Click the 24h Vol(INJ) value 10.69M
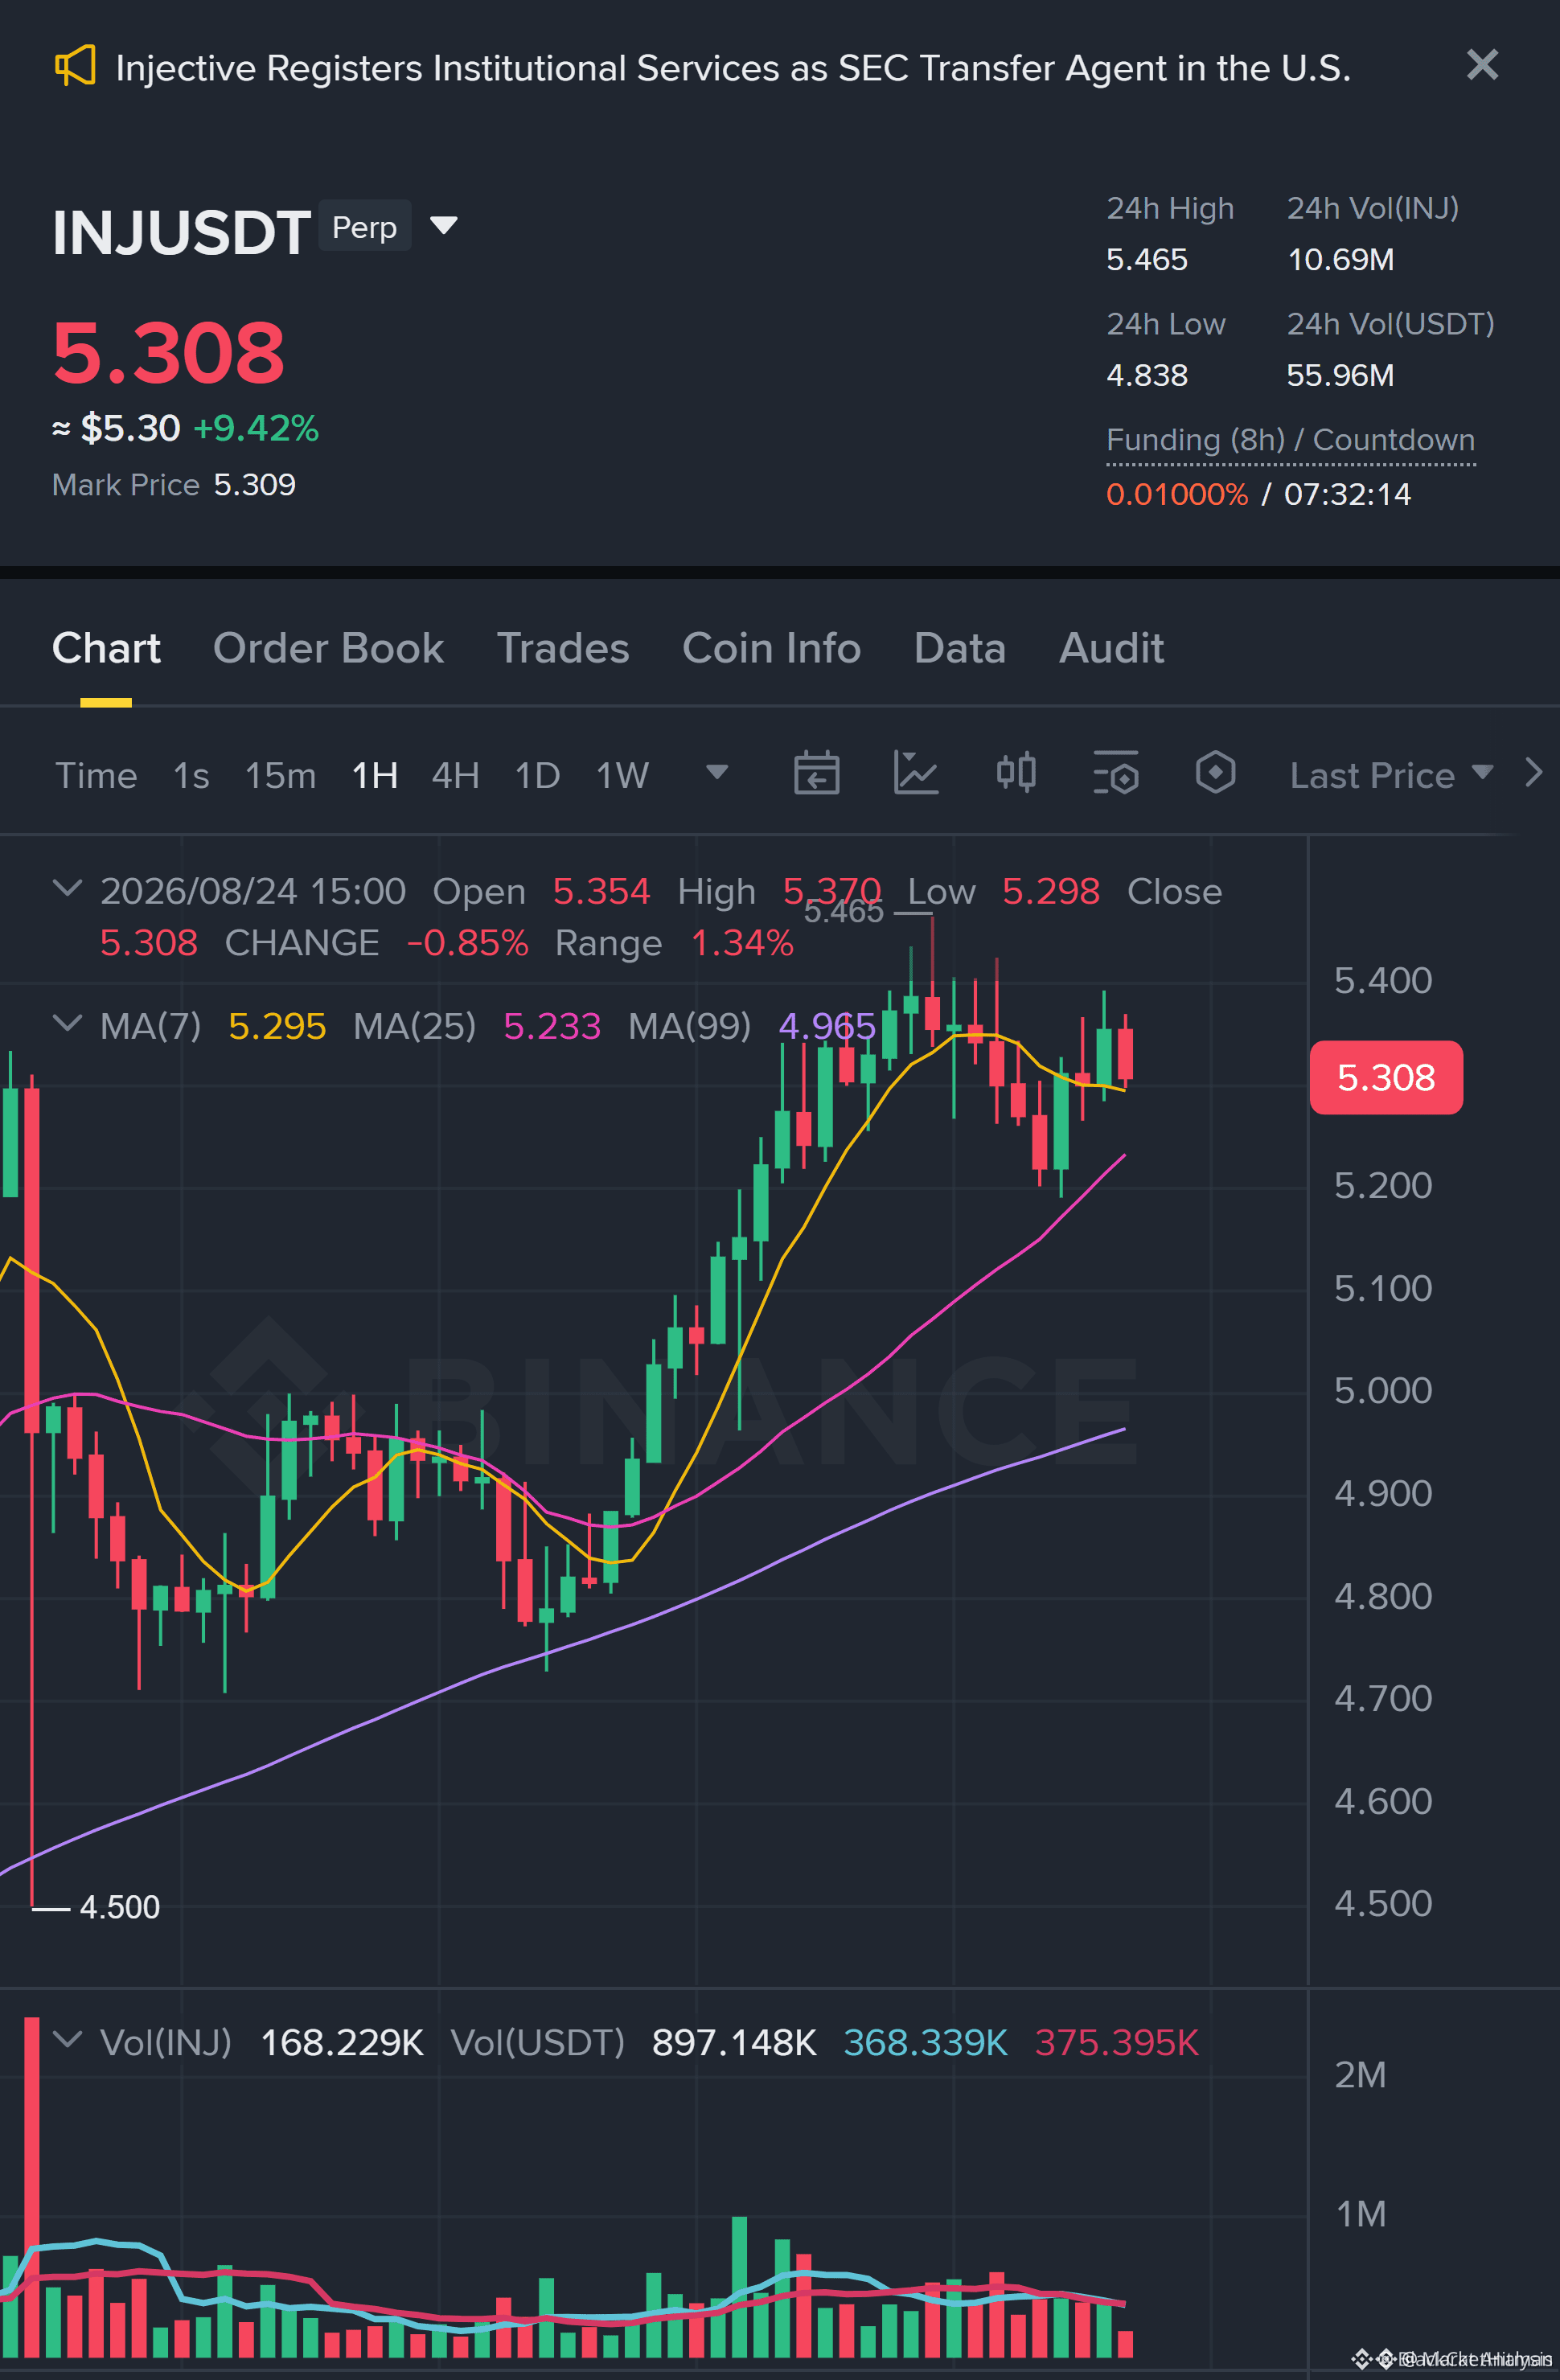The image size is (1560, 2380). click(1340, 260)
